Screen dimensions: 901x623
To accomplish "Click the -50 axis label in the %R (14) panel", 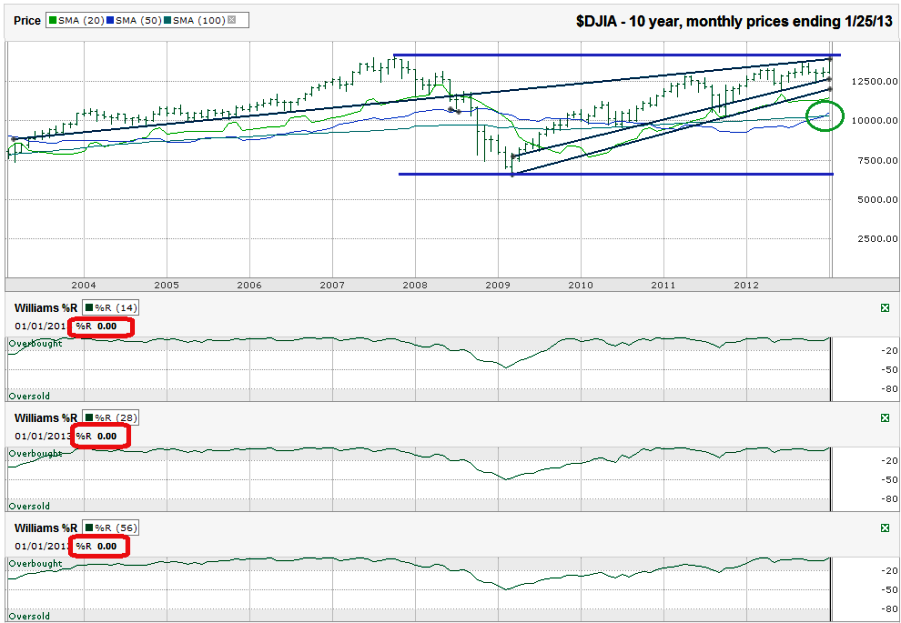I will coord(890,370).
